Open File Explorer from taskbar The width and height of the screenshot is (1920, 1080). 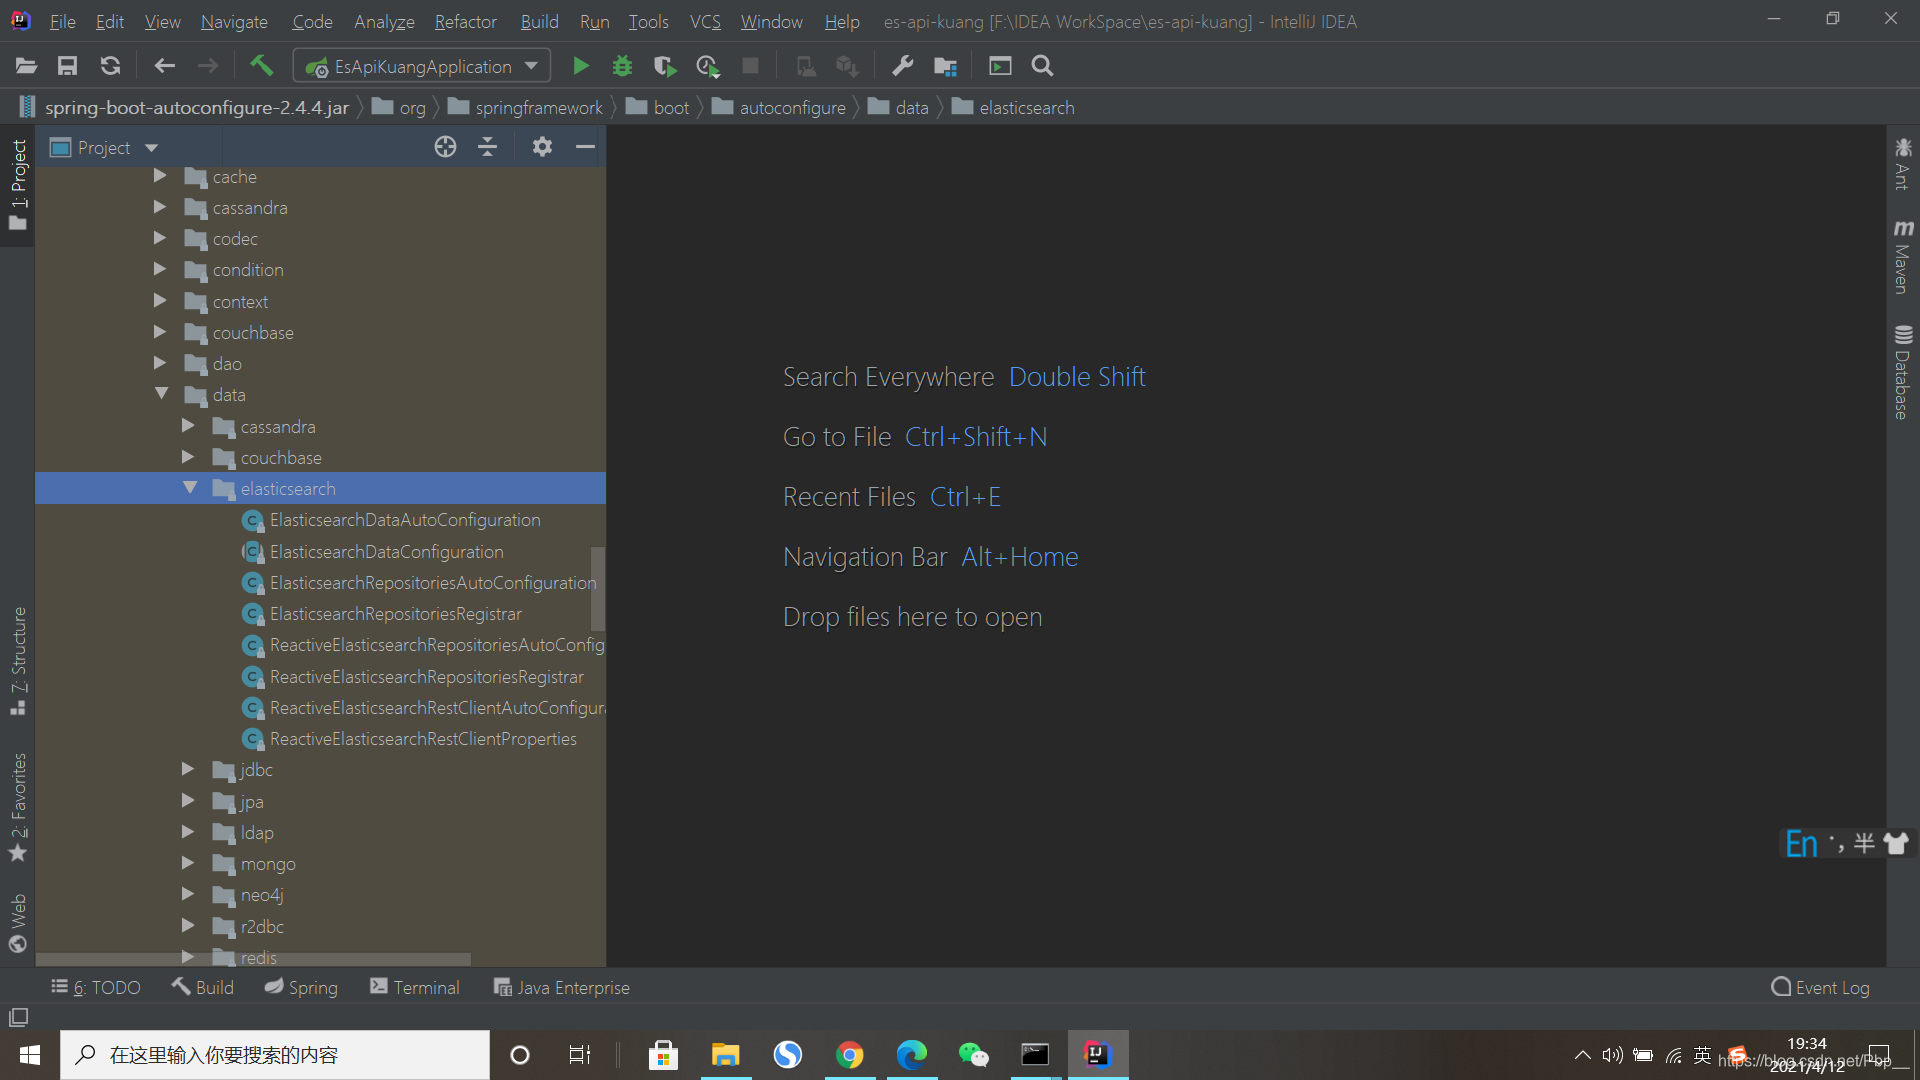pos(725,1055)
